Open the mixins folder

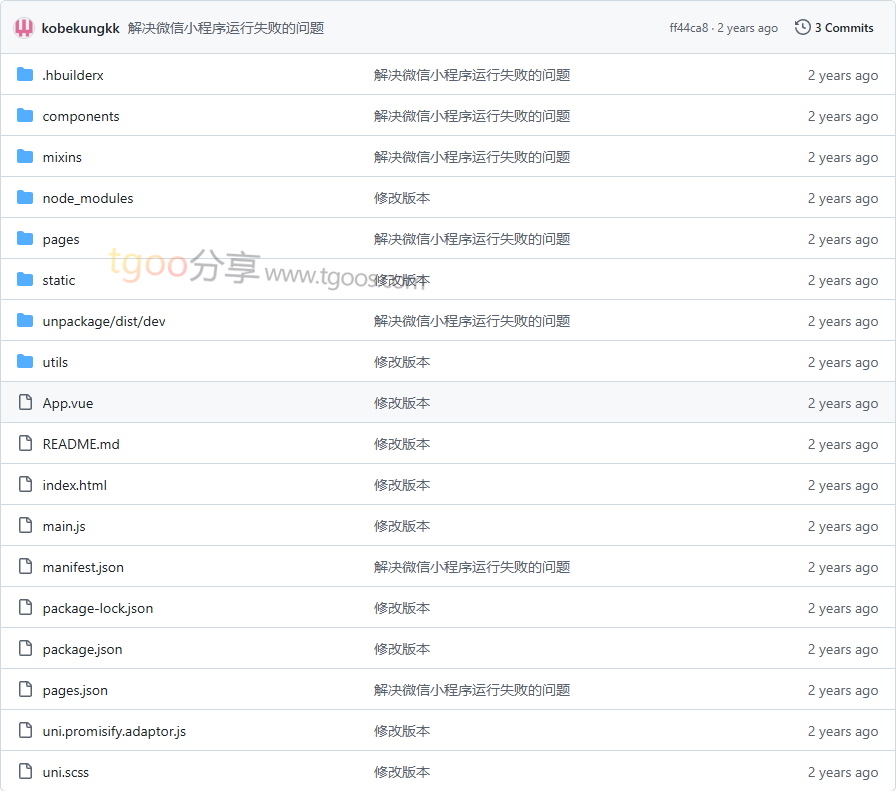[x=62, y=157]
